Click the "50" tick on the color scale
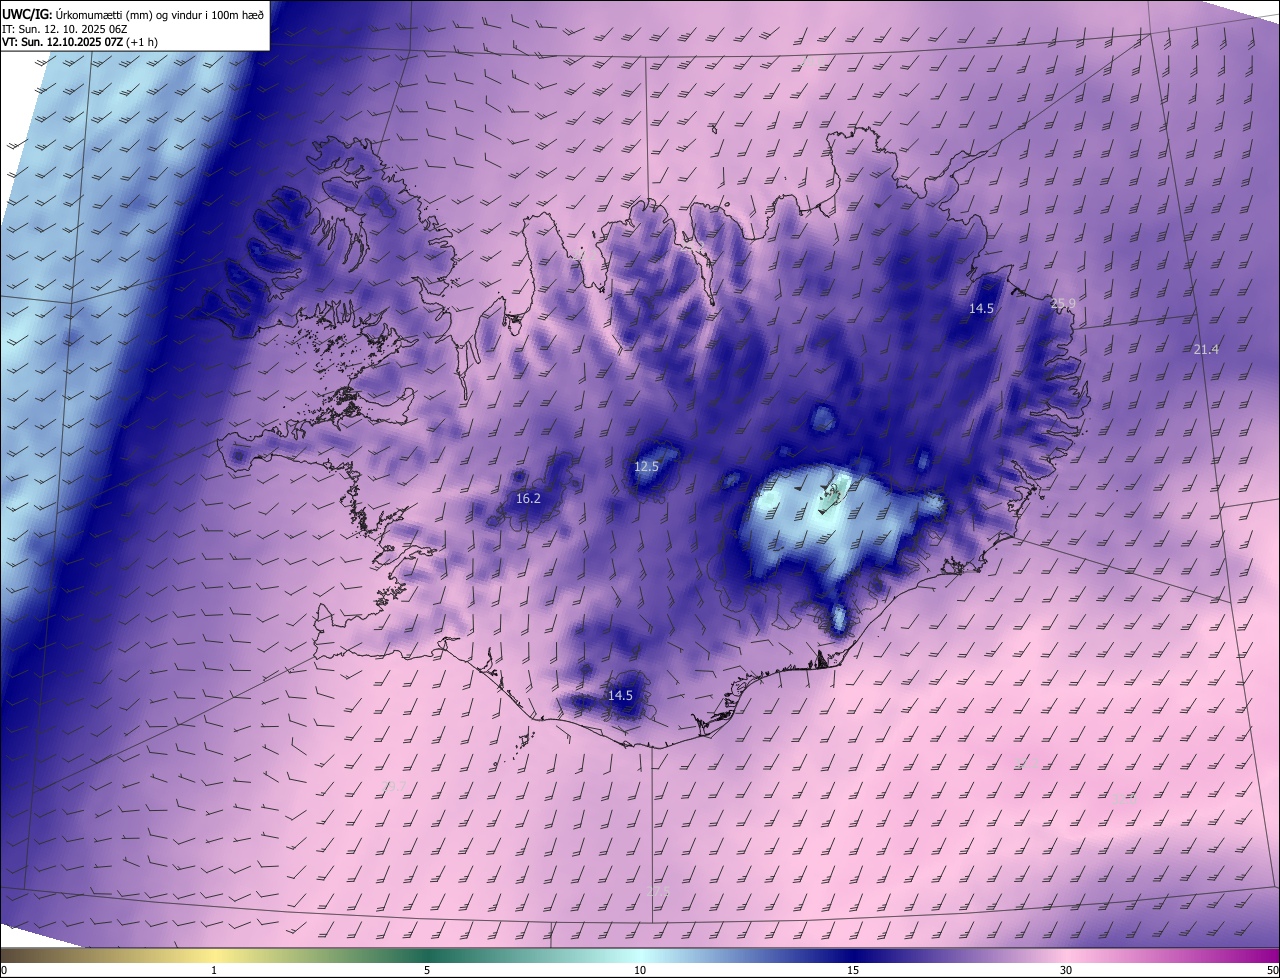The height and width of the screenshot is (978, 1280). tap(1272, 970)
